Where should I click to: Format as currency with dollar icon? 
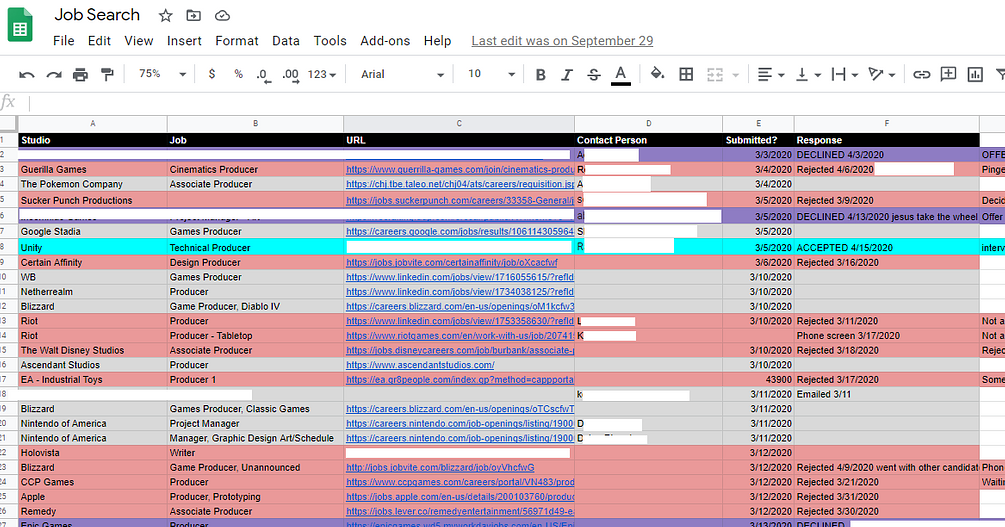pyautogui.click(x=212, y=74)
